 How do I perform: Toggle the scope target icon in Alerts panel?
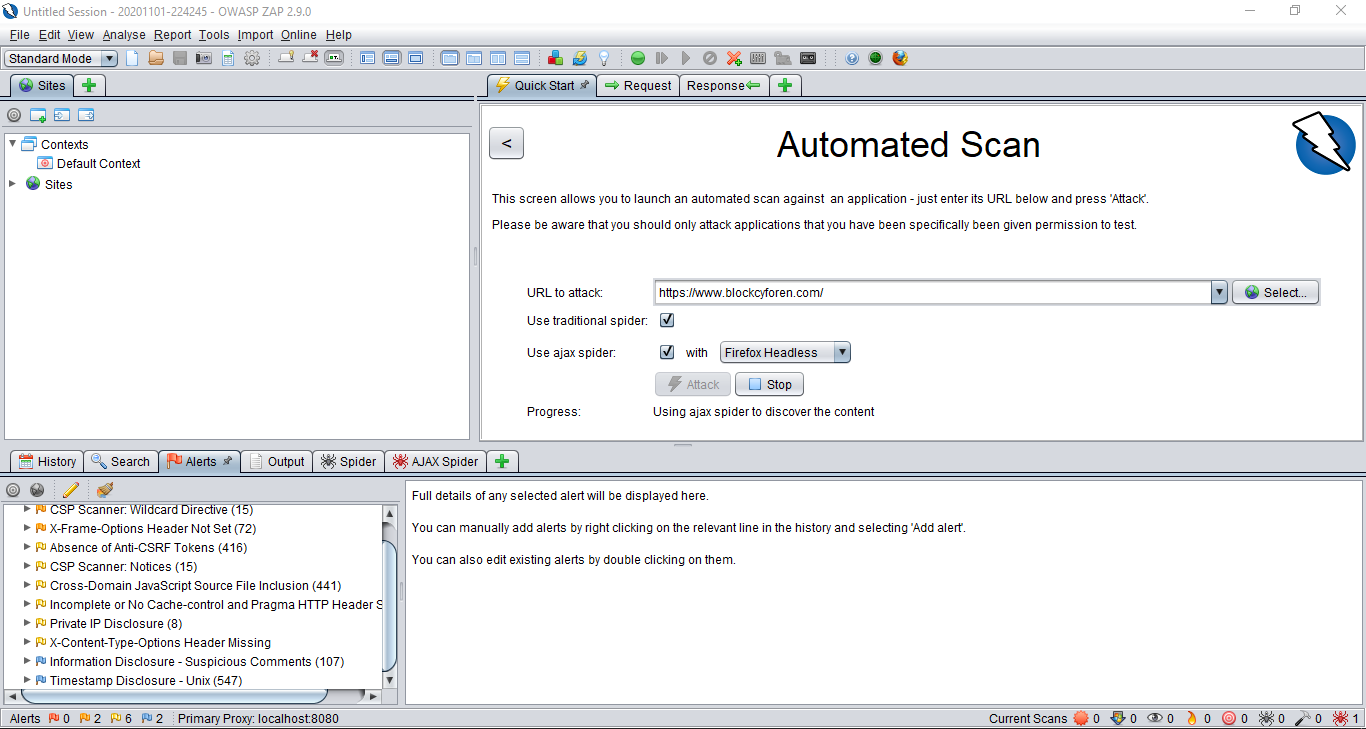click(13, 490)
